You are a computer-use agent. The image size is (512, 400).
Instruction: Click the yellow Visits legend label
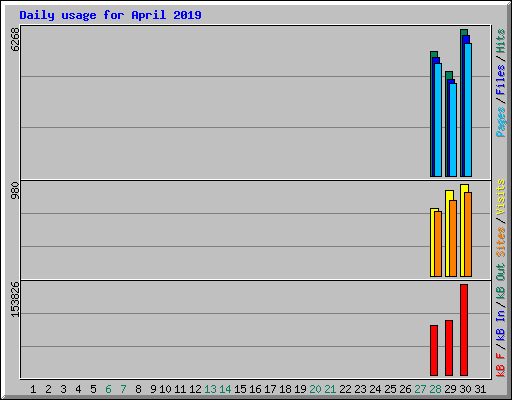(x=501, y=197)
